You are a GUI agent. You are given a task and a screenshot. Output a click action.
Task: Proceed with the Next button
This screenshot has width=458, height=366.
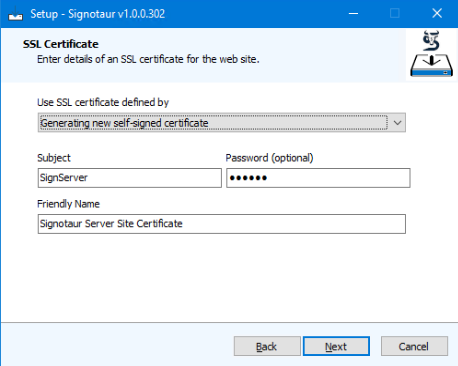(336, 346)
